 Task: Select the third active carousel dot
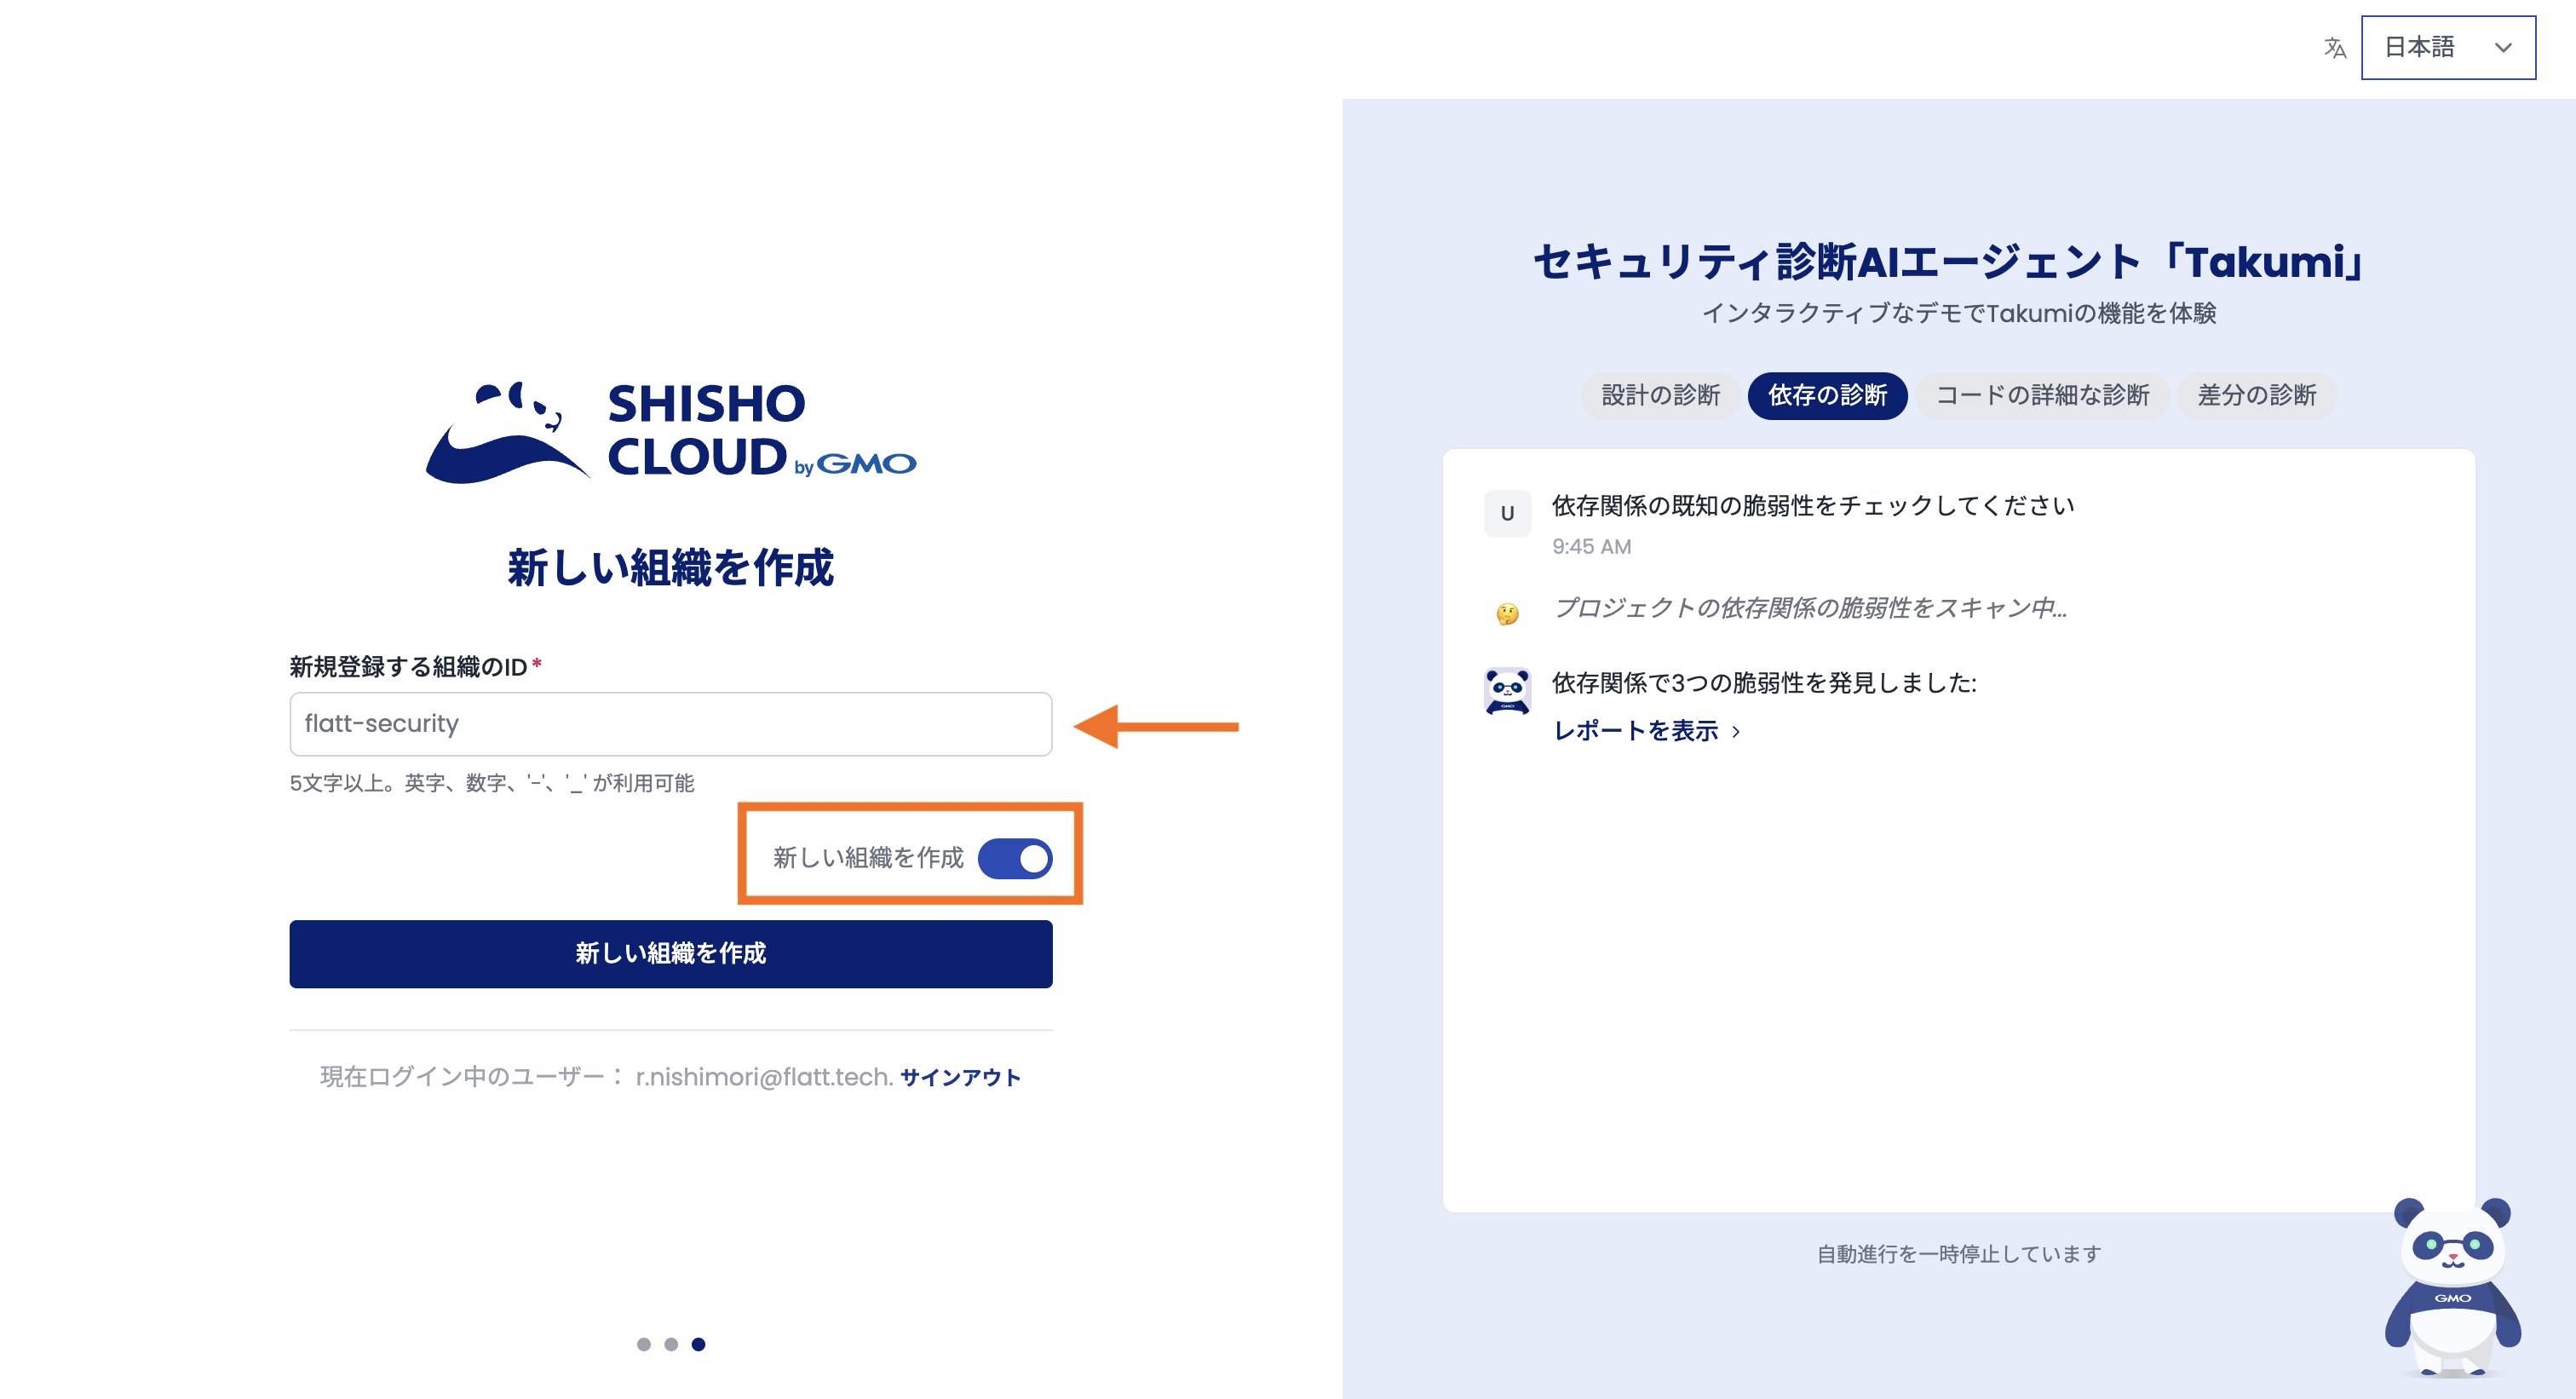point(698,1344)
